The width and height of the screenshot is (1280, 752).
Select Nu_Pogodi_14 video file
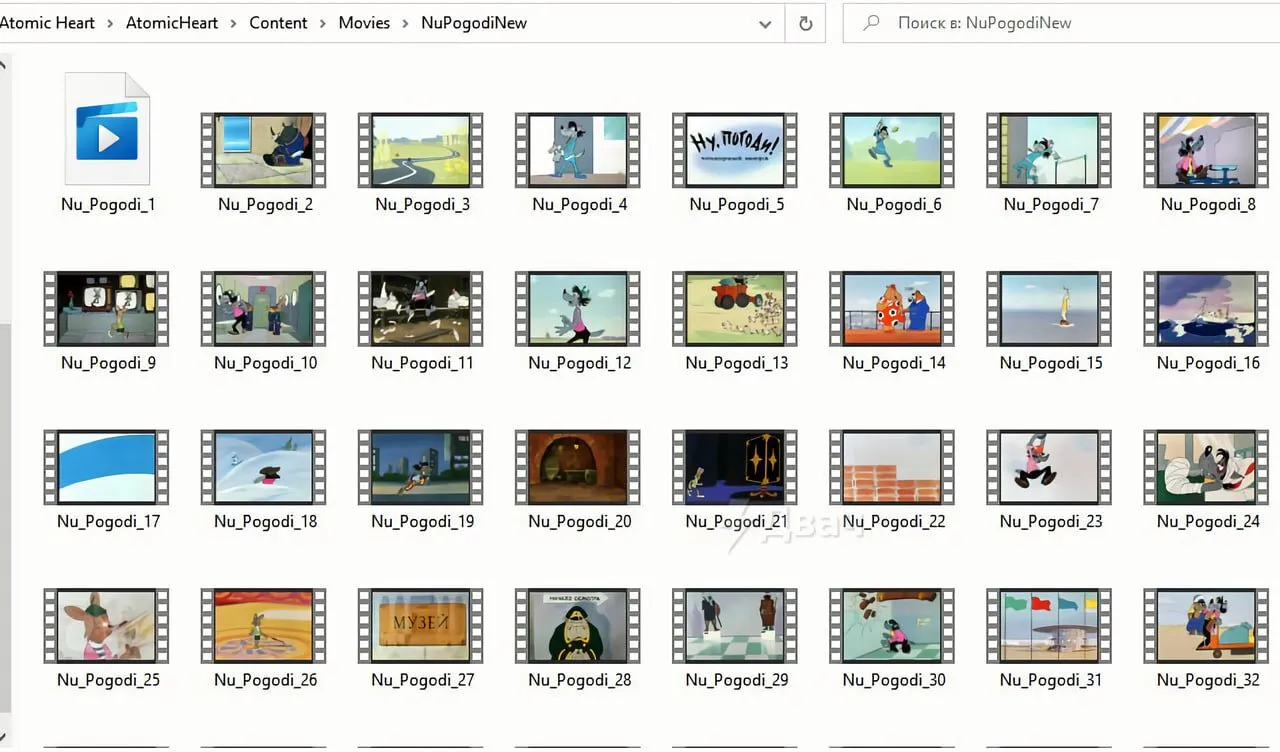click(x=892, y=309)
